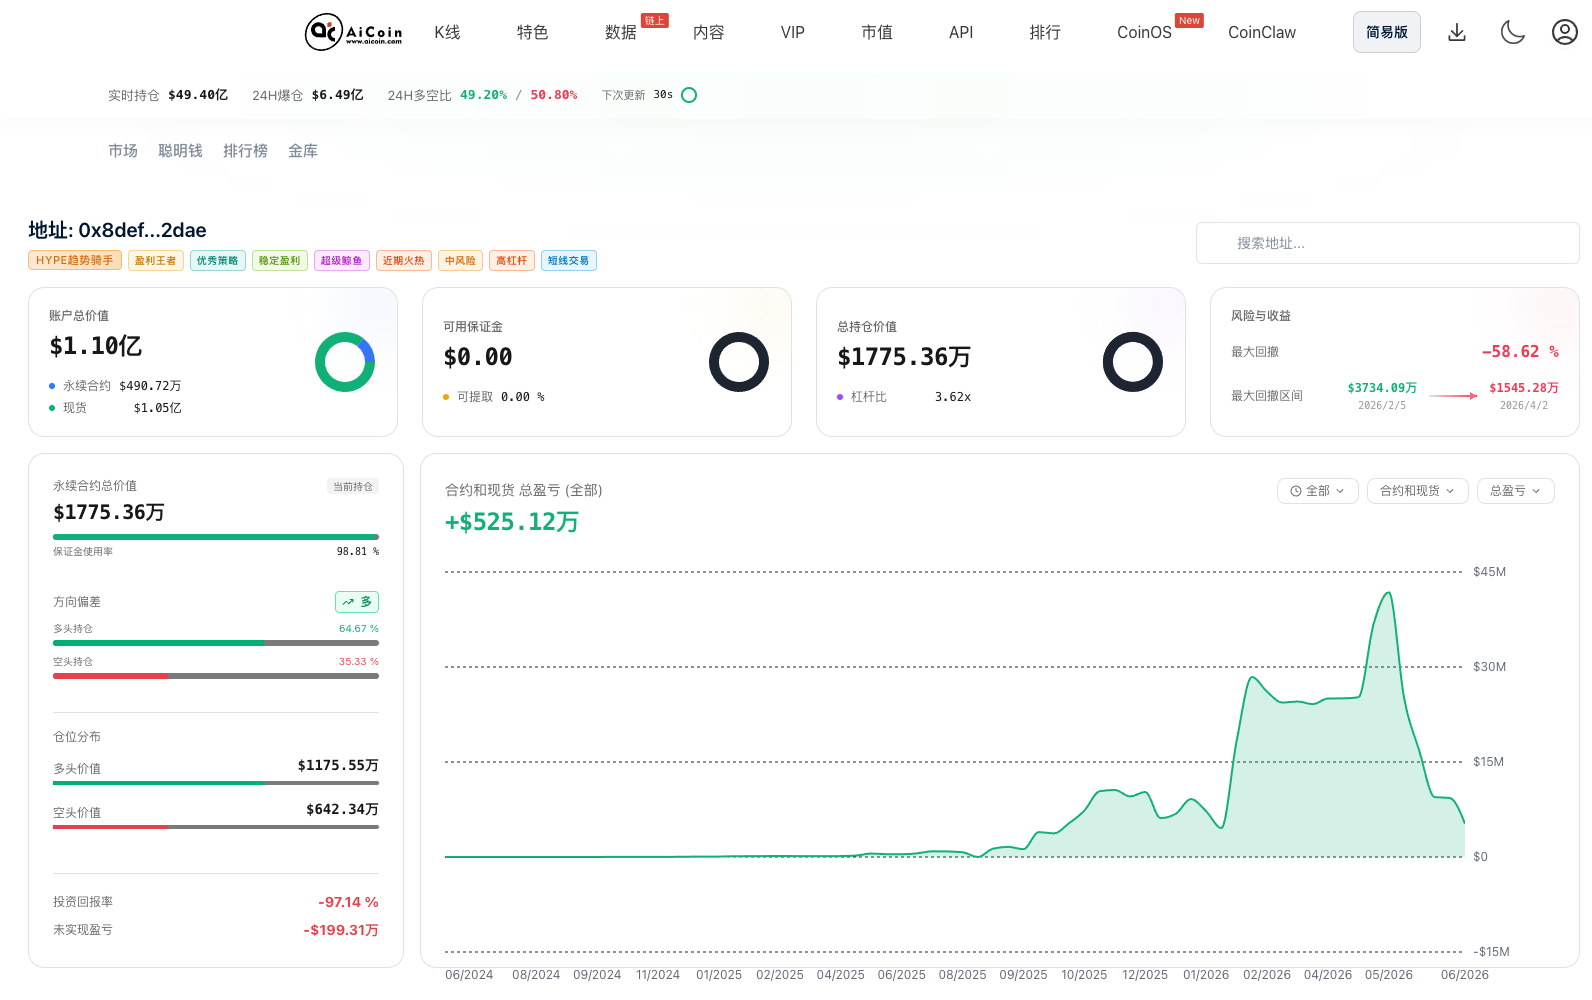1592x1000 pixels.
Task: Switch to the 排行榜 tab
Action: [245, 151]
